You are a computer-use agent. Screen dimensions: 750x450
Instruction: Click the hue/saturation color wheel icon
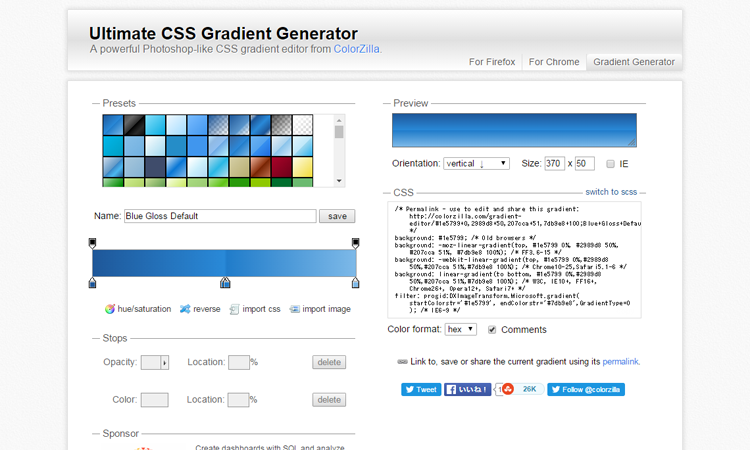(x=110, y=309)
